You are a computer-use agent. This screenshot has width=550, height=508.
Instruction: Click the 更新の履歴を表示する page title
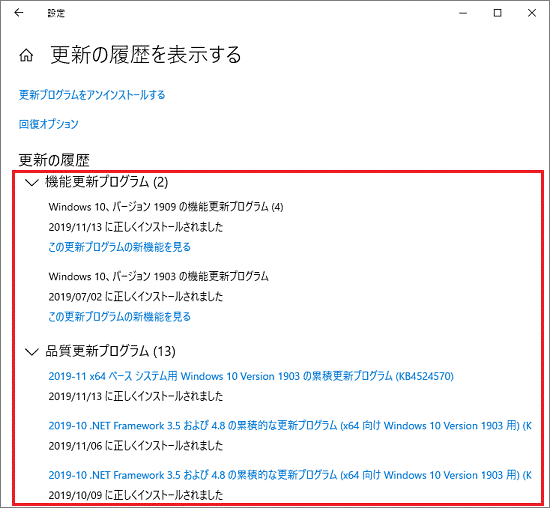[146, 55]
